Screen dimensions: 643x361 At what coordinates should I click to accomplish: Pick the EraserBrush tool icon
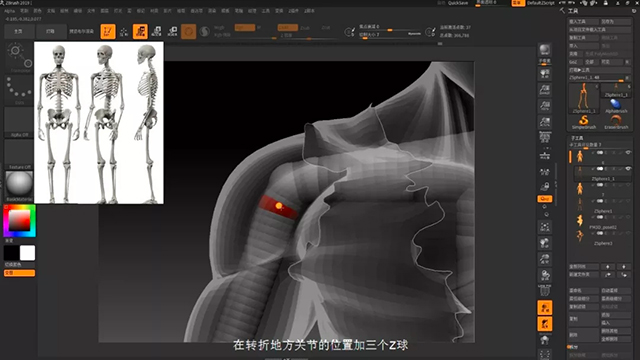pos(616,122)
